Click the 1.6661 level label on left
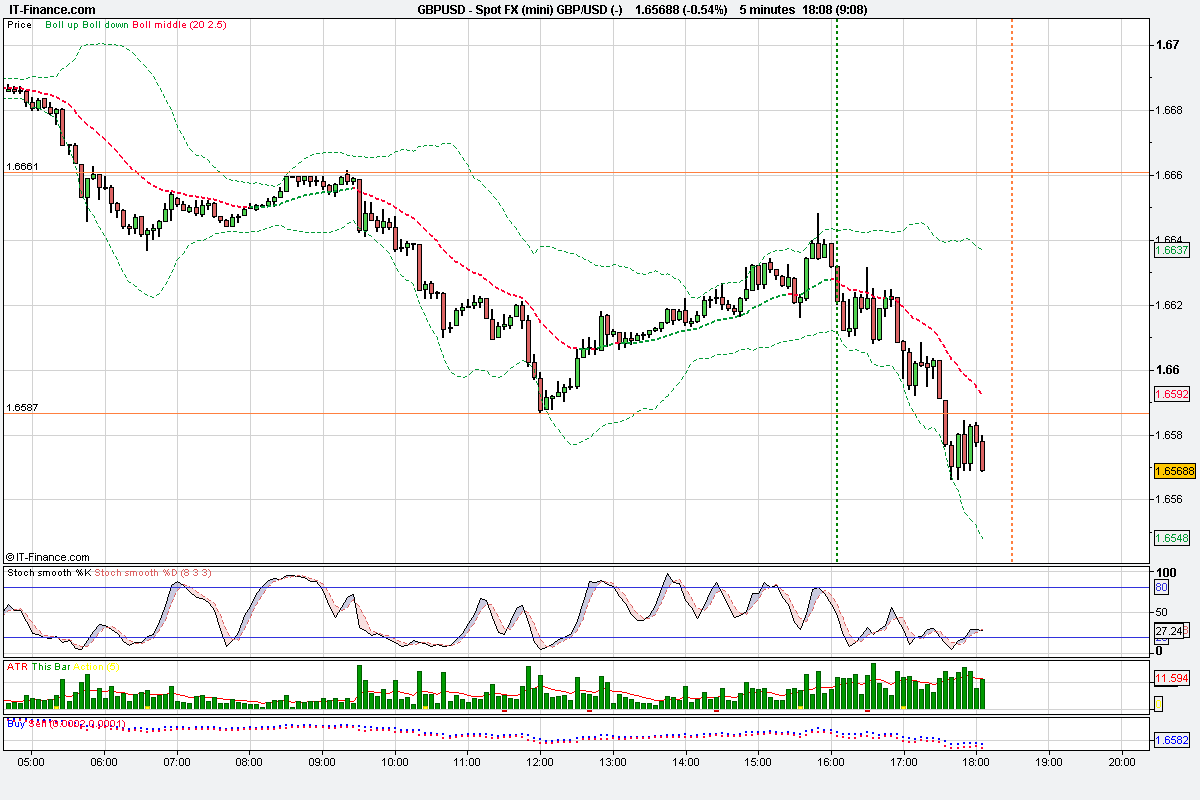Viewport: 1200px width, 800px height. click(x=22, y=167)
